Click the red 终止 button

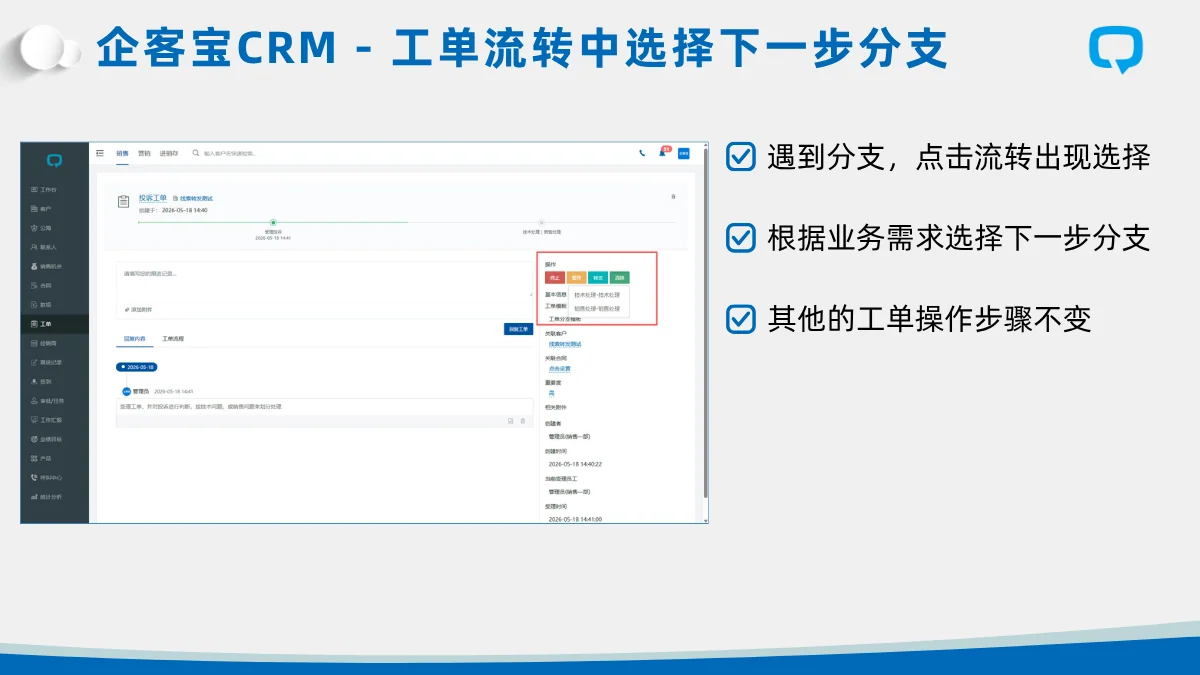tap(555, 278)
